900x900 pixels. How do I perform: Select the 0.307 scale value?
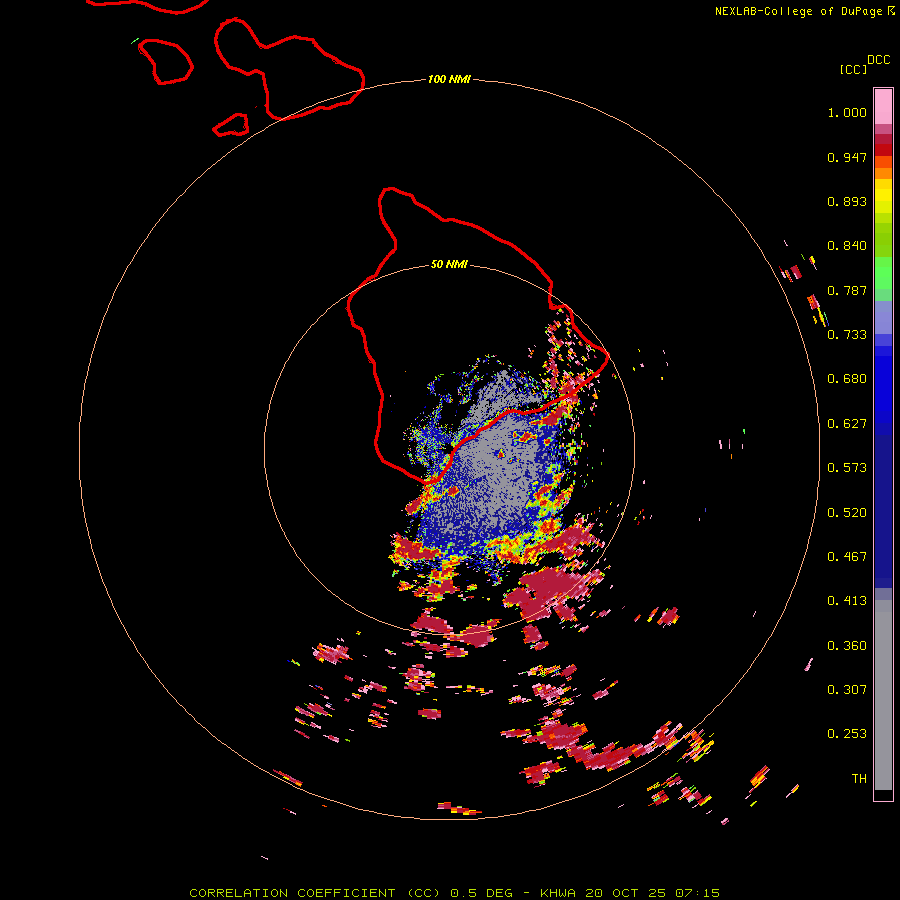(847, 690)
